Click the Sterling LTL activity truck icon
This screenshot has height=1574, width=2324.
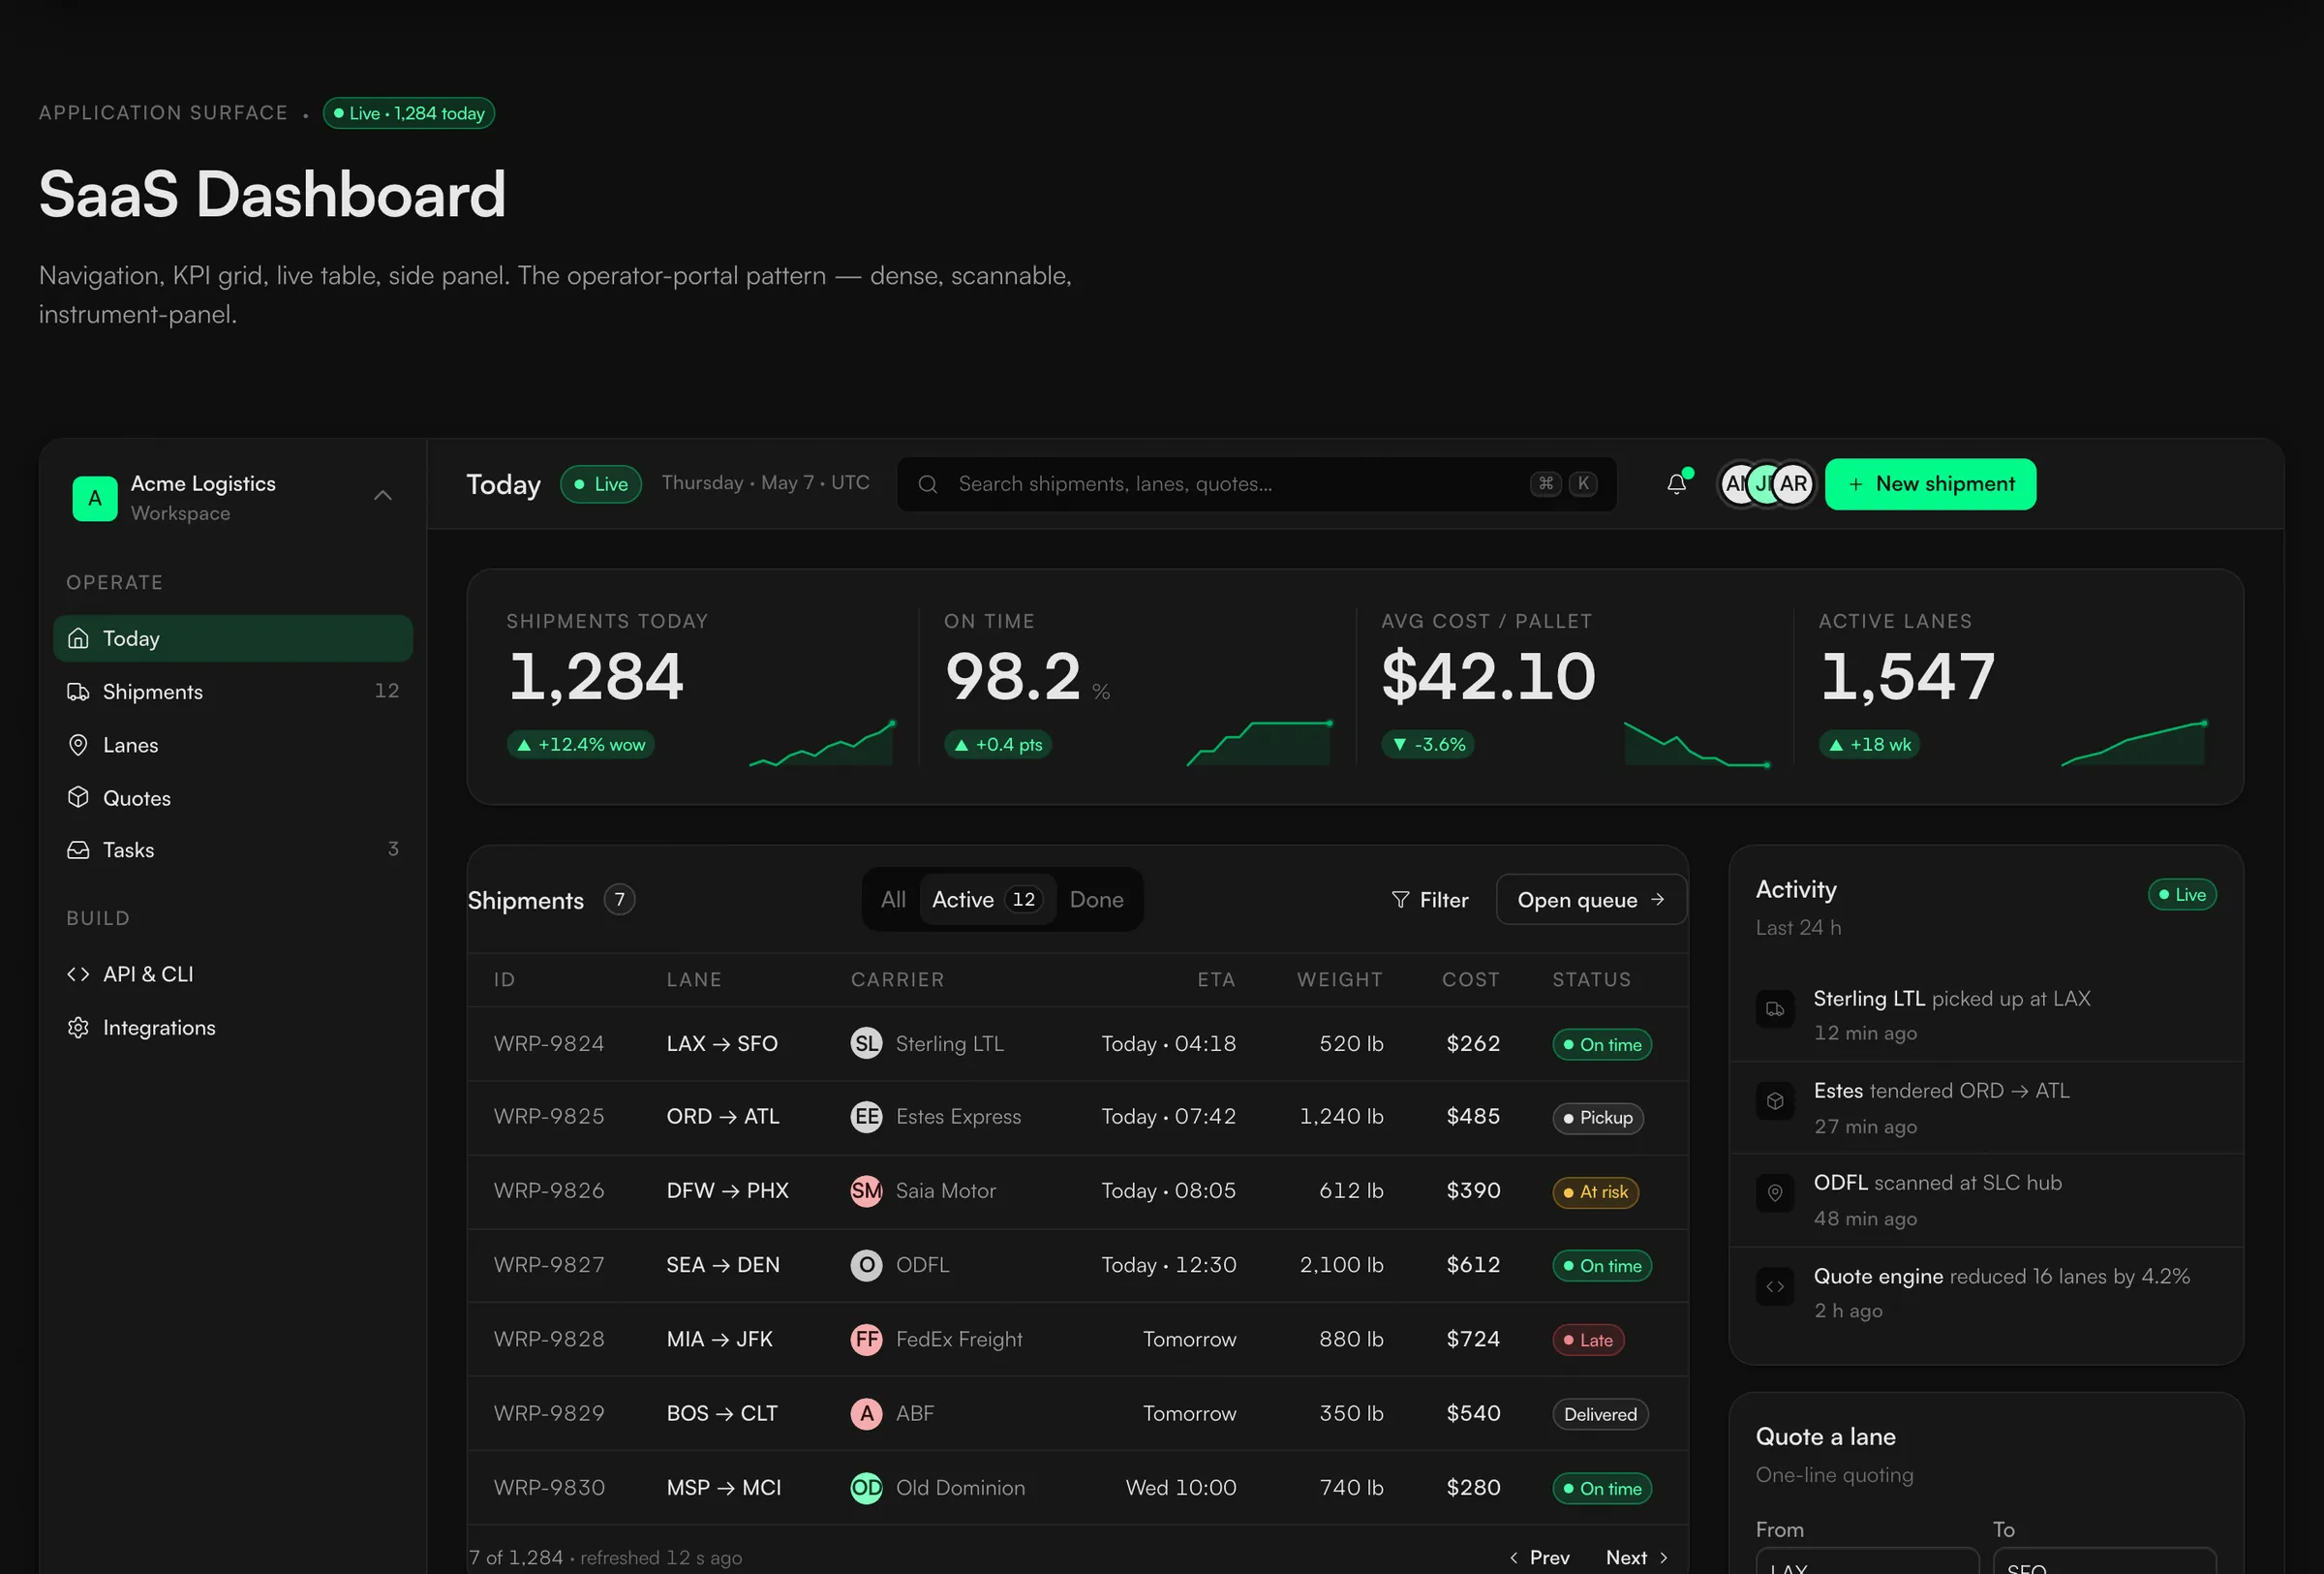point(1775,1009)
